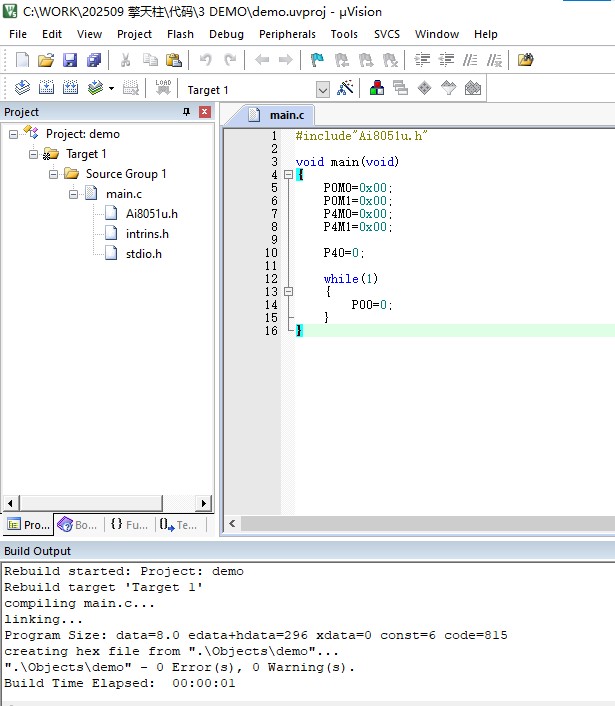Click the Rebuild all target files icon
This screenshot has width=615, height=706.
click(x=70, y=89)
